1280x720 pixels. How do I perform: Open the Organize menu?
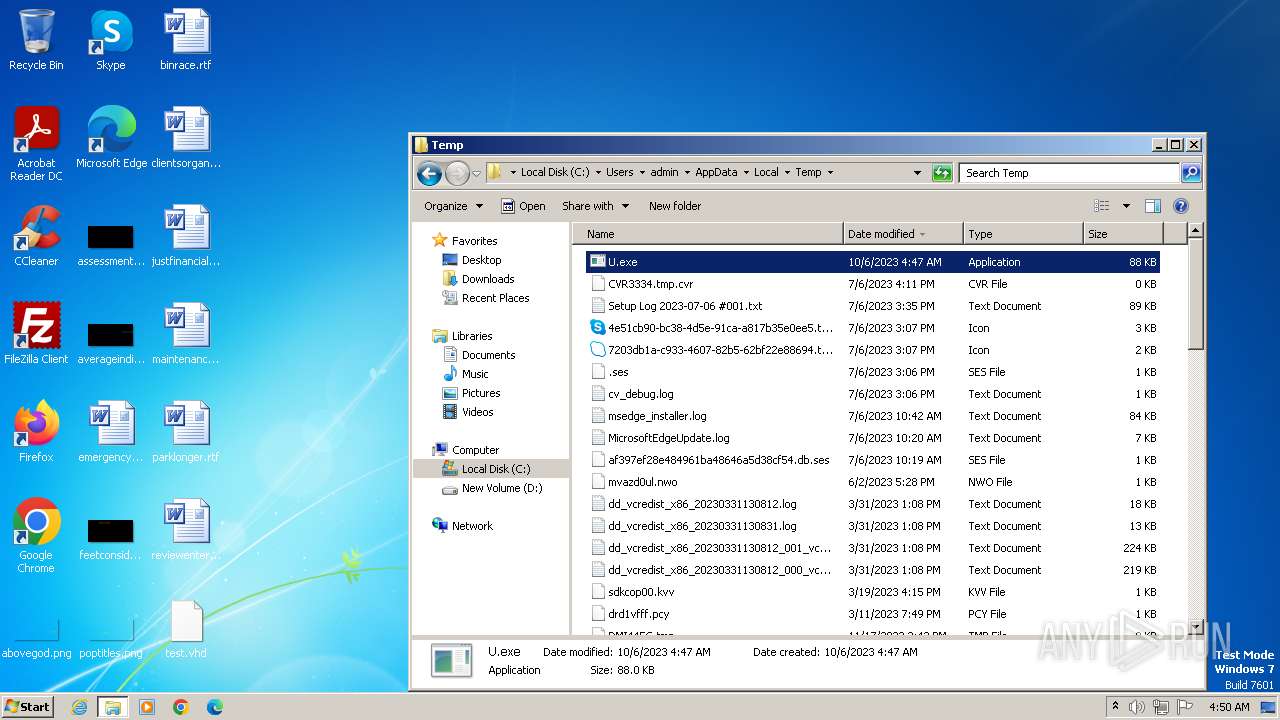click(x=453, y=206)
